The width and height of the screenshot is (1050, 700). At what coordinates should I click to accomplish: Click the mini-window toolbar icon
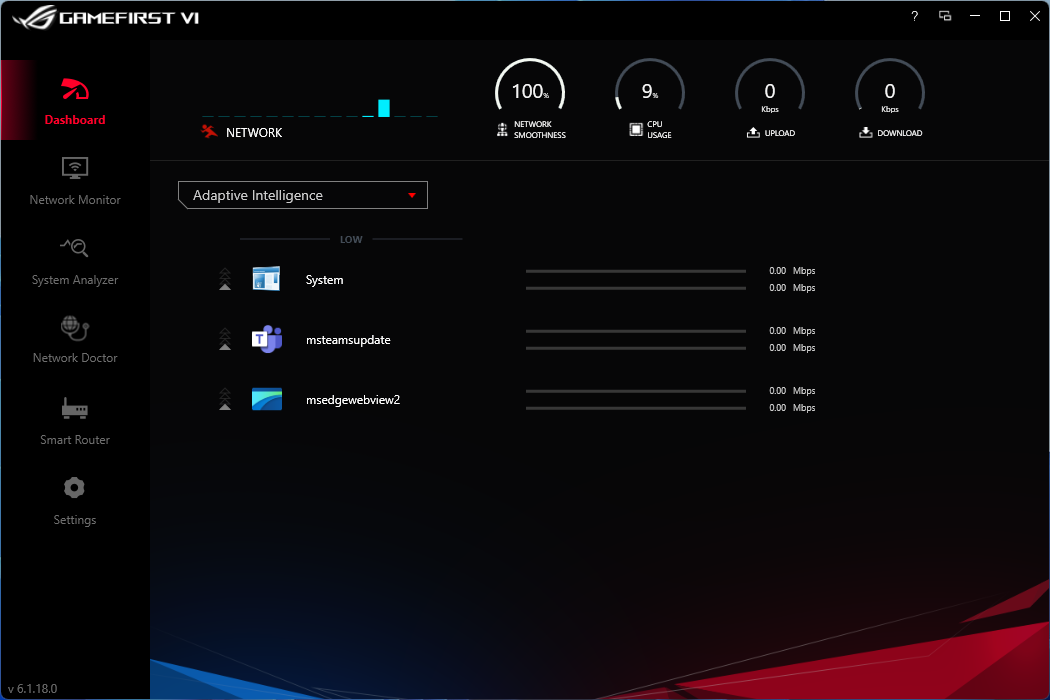click(945, 16)
